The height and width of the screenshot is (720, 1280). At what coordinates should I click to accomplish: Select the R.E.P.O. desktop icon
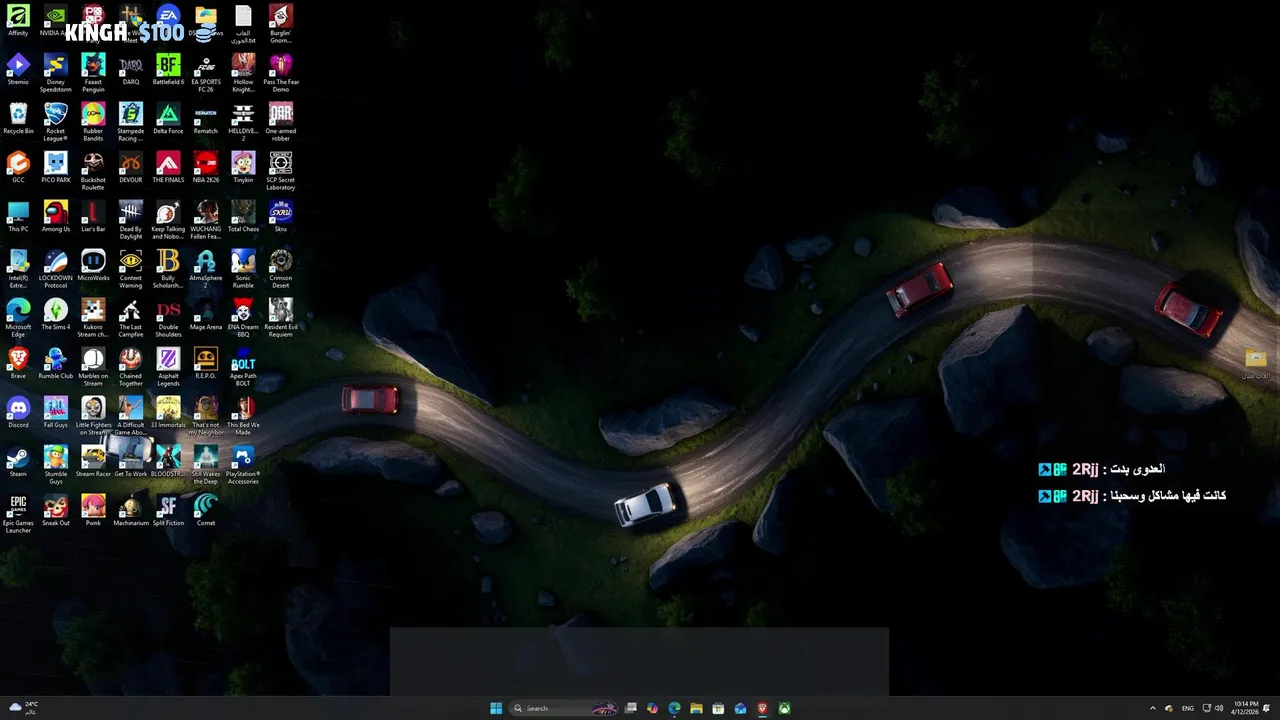coord(206,363)
